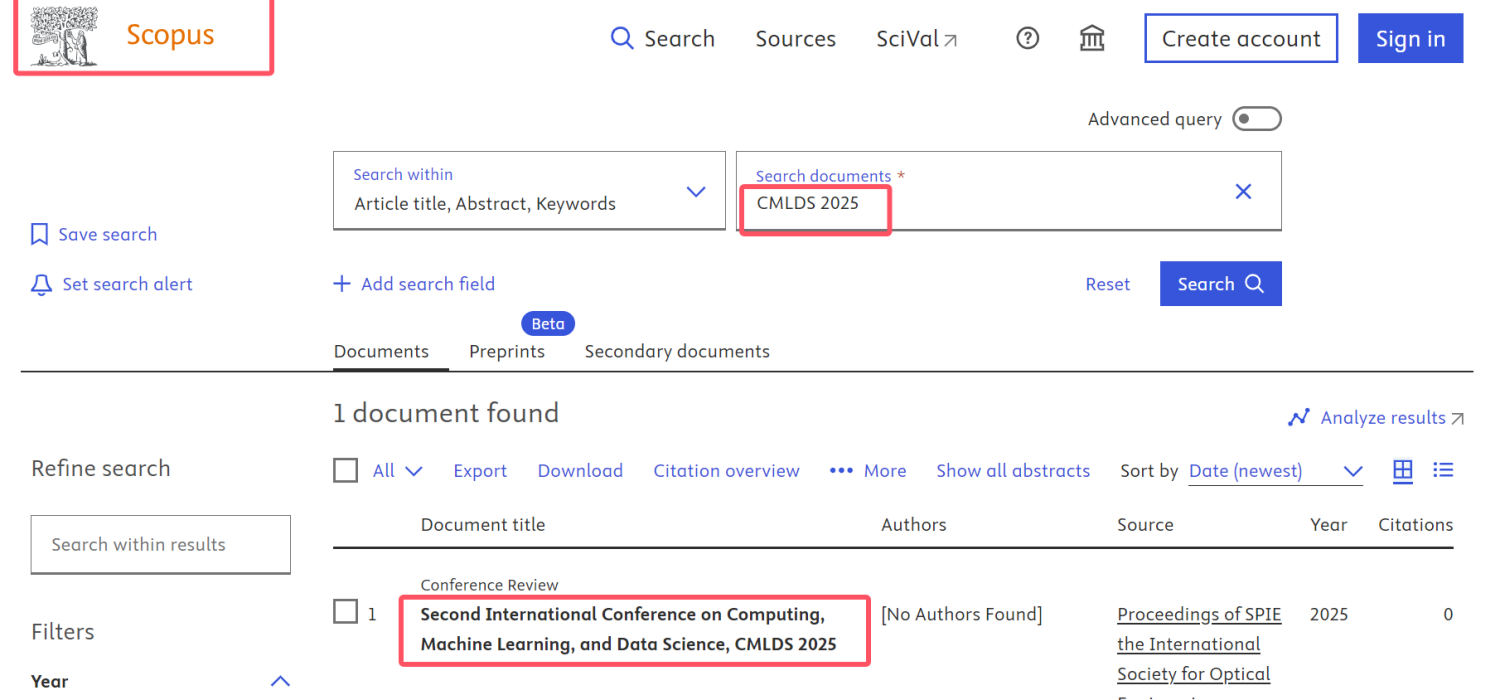Viewport: 1500px width, 700px height.
Task: Click the Beta badge above Preprints
Action: tap(548, 323)
